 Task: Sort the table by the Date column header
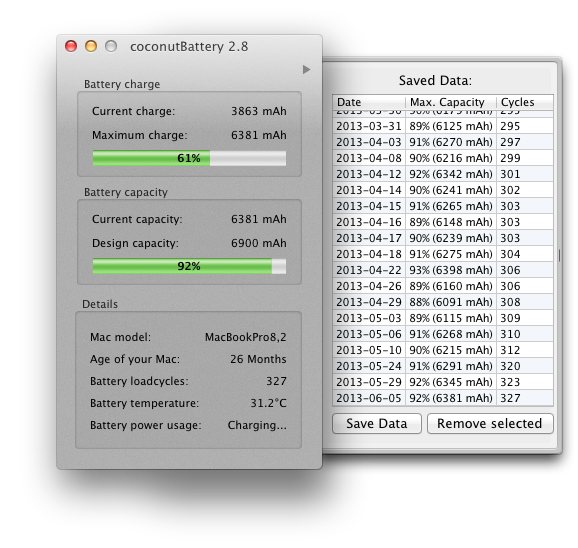pyautogui.click(x=369, y=102)
